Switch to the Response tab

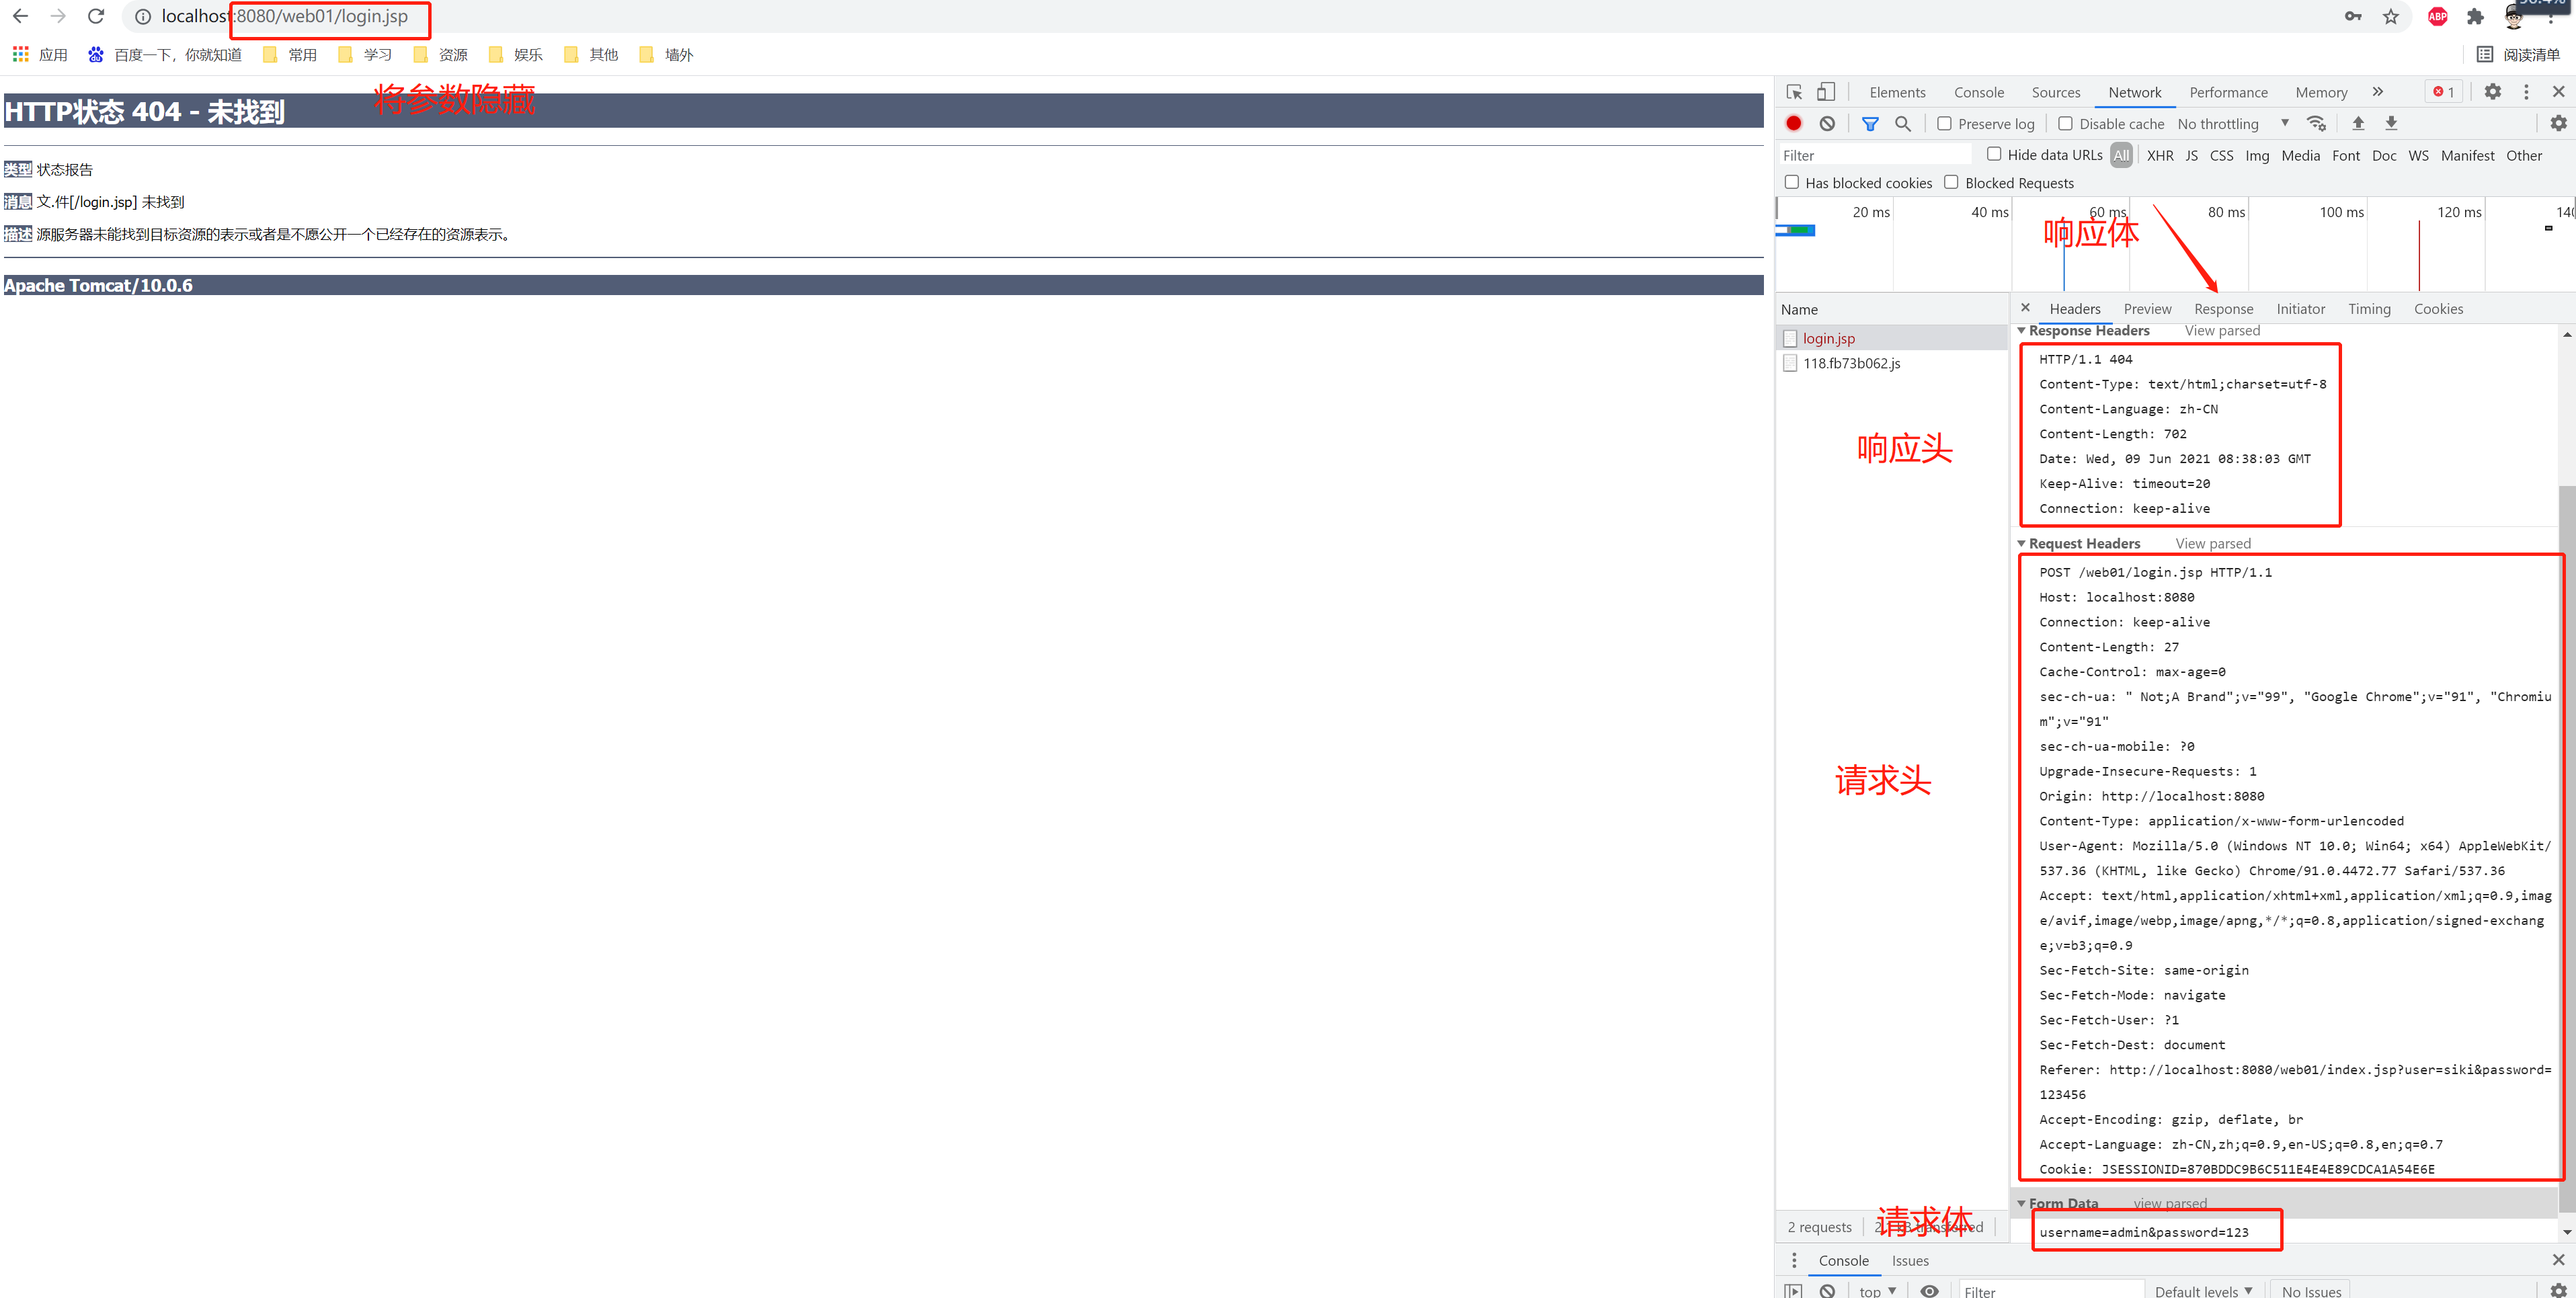[2223, 309]
